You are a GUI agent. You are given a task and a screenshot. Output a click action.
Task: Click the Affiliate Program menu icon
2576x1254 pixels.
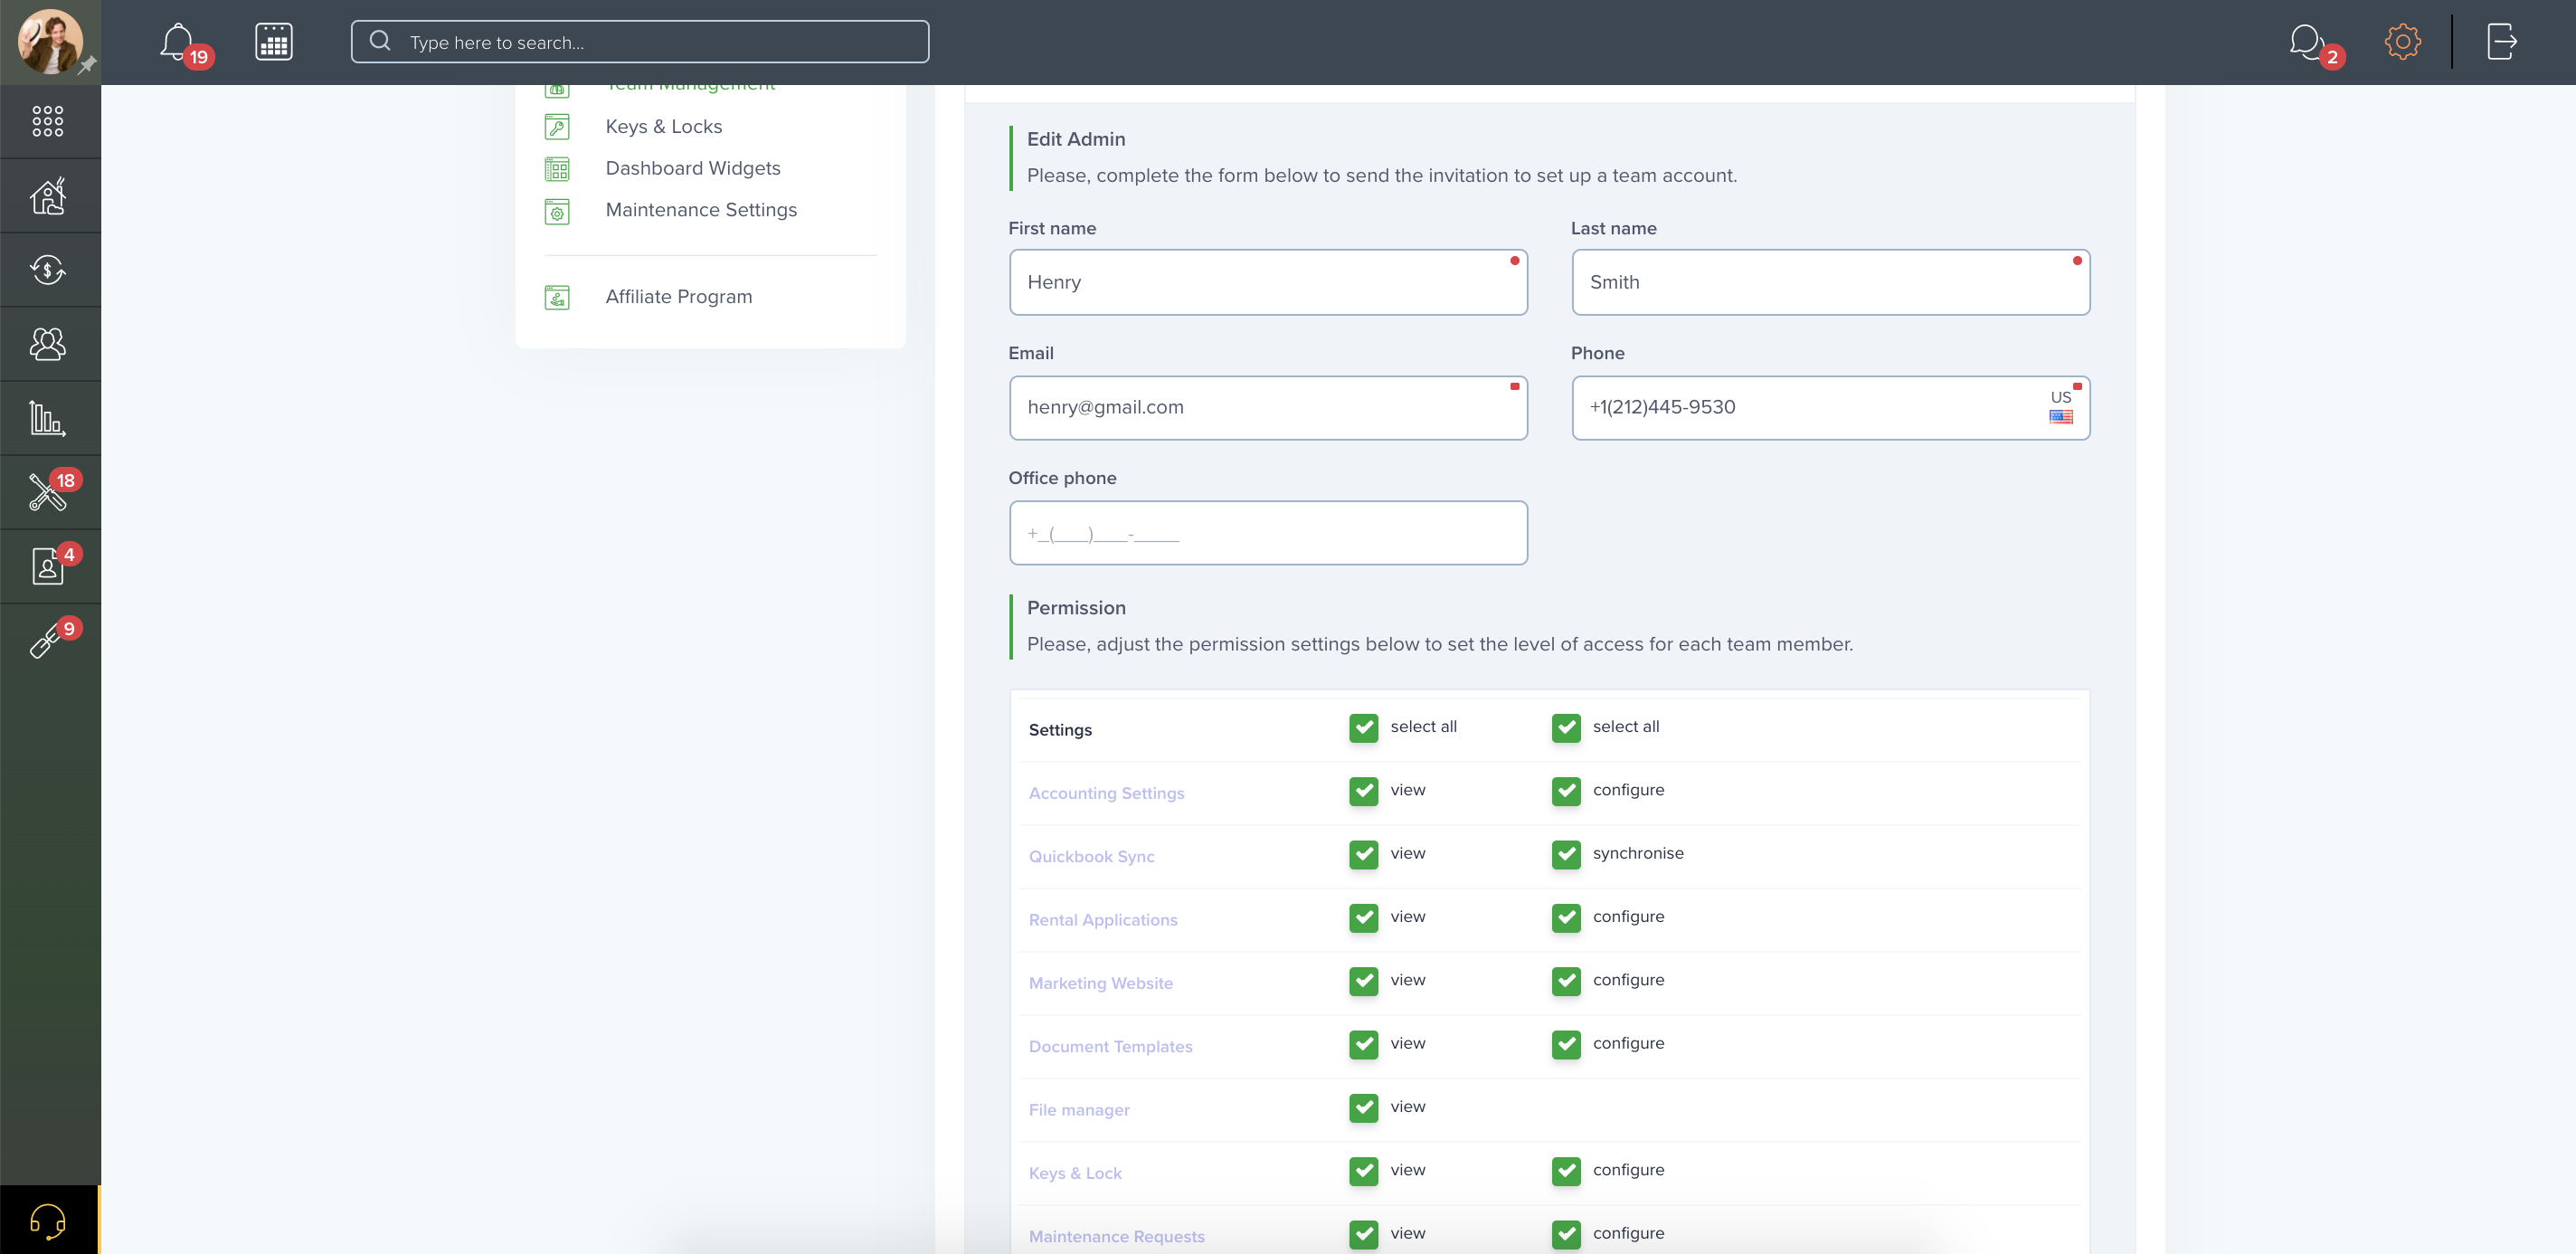(x=557, y=297)
